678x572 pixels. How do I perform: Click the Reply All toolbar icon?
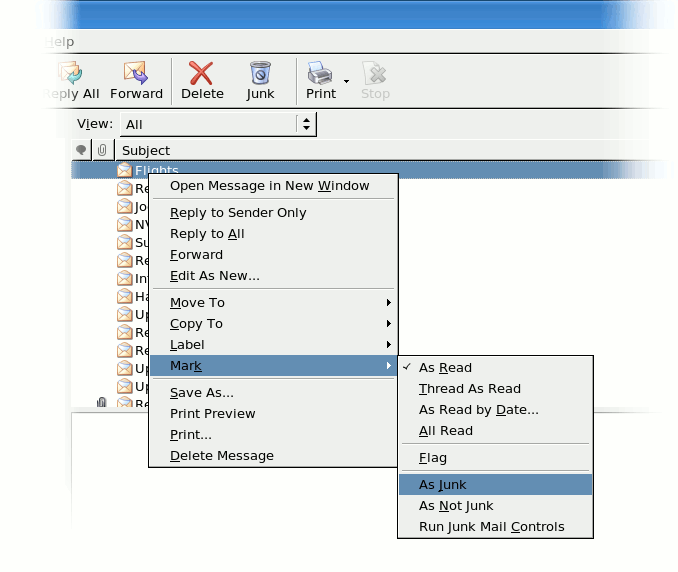(69, 74)
